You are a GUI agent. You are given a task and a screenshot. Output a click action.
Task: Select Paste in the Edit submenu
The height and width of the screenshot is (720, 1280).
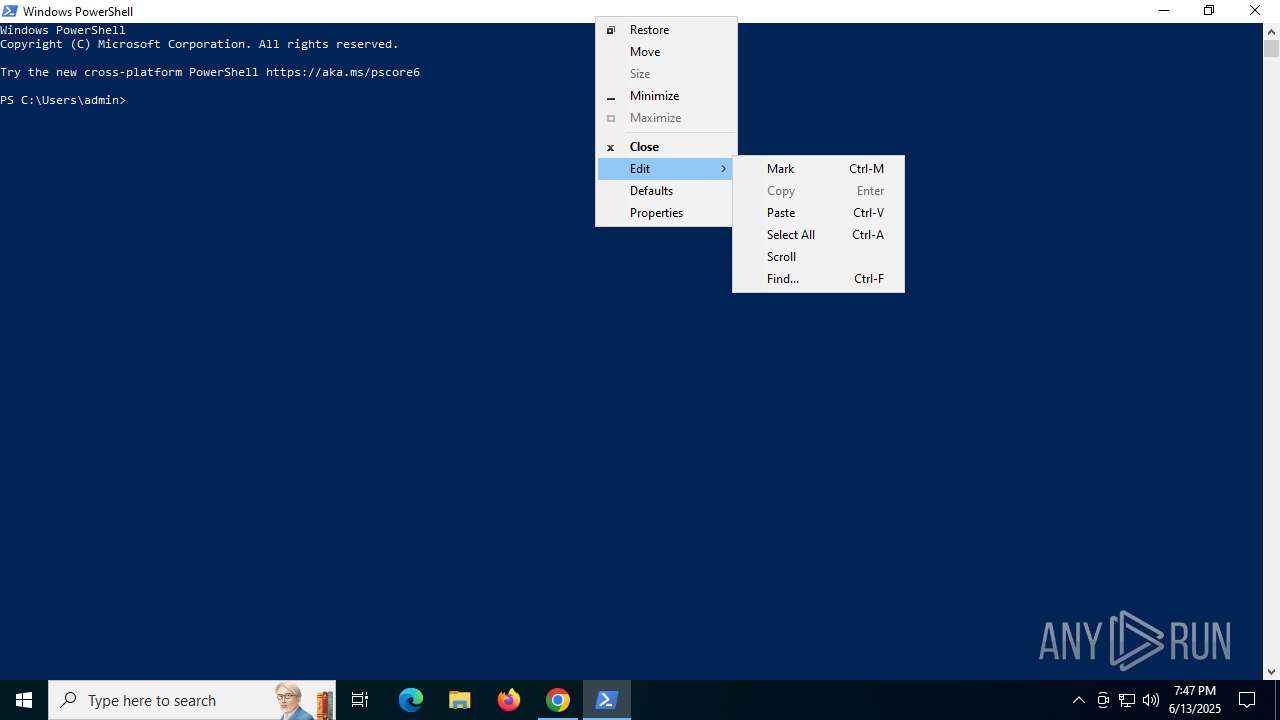pyautogui.click(x=818, y=213)
